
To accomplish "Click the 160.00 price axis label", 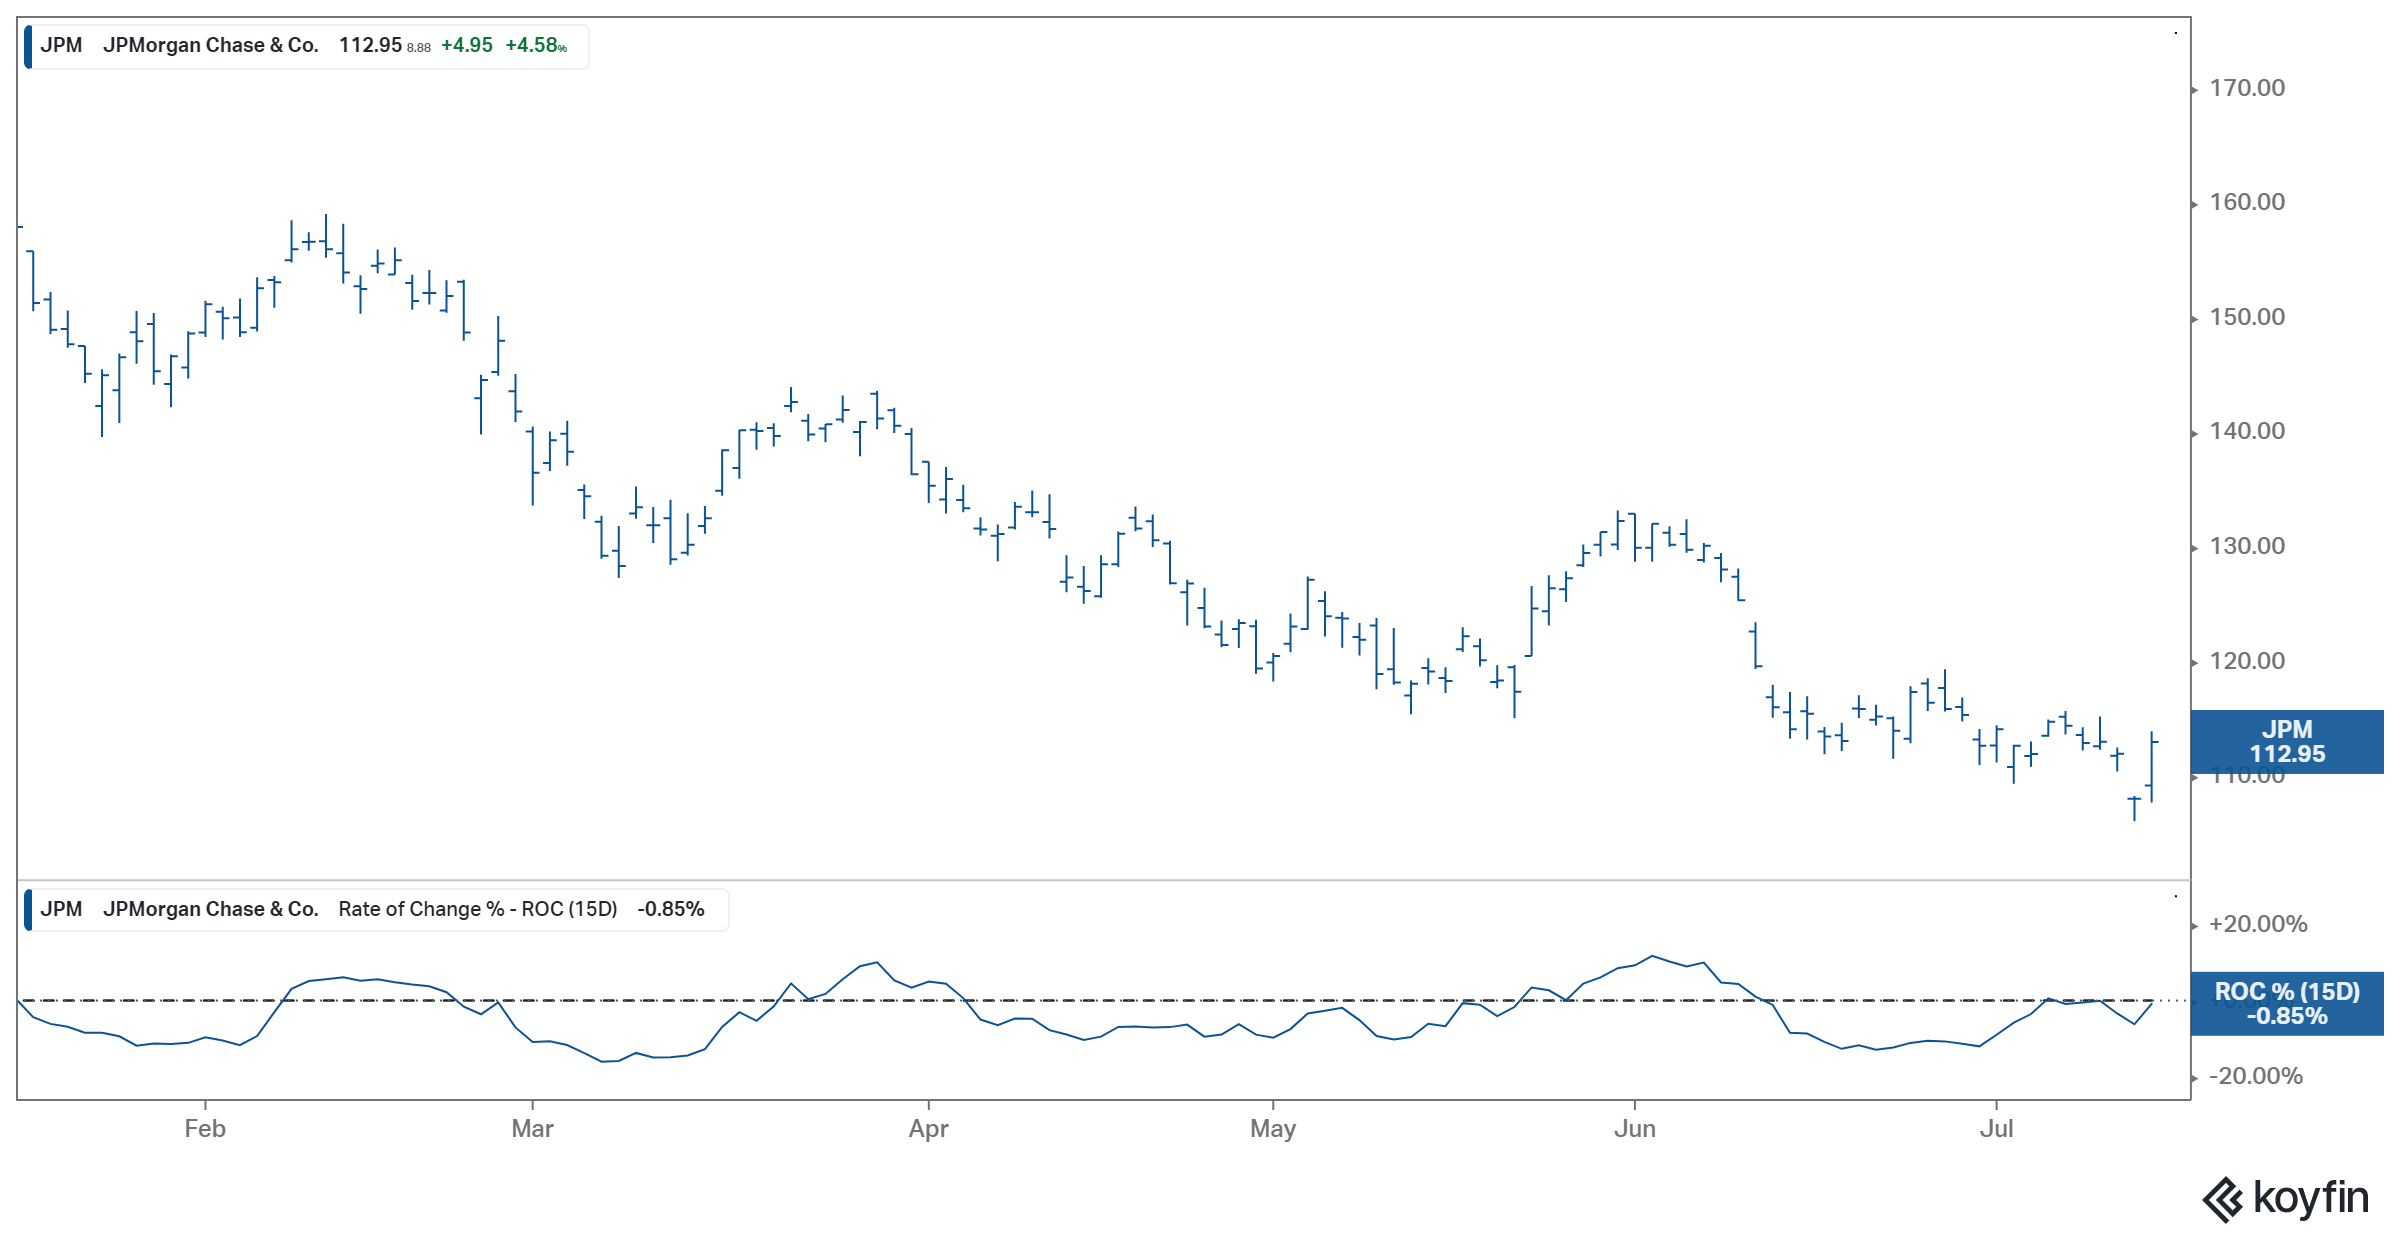I will click(2247, 202).
